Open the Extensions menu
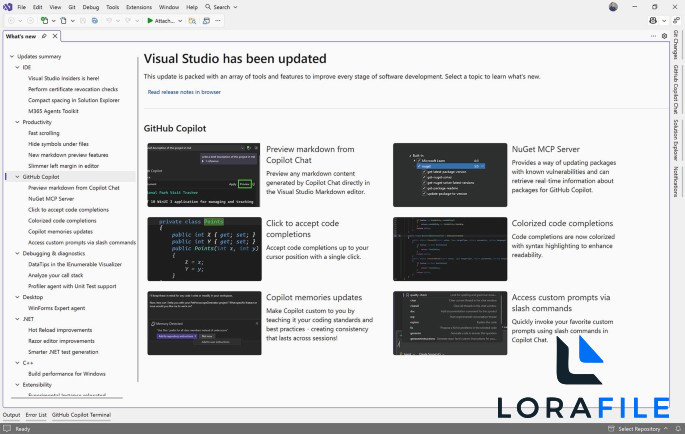This screenshot has height=434, width=685. (139, 7)
